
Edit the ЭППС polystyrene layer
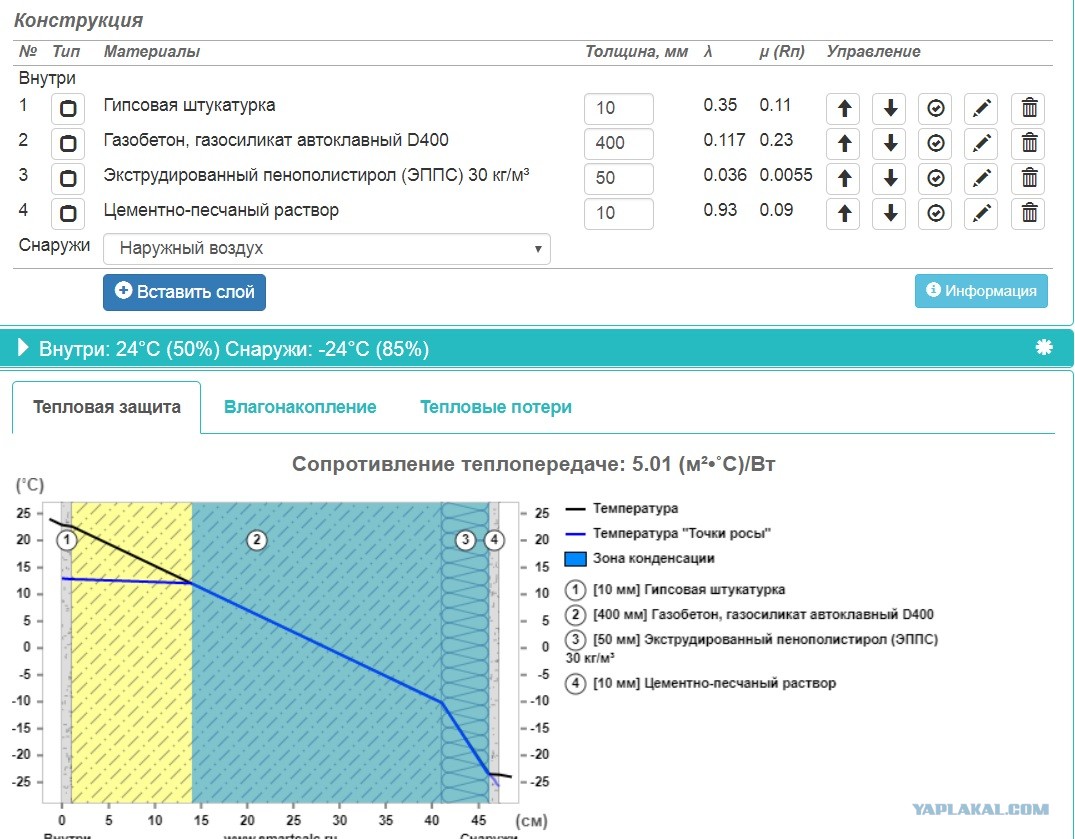pos(981,178)
